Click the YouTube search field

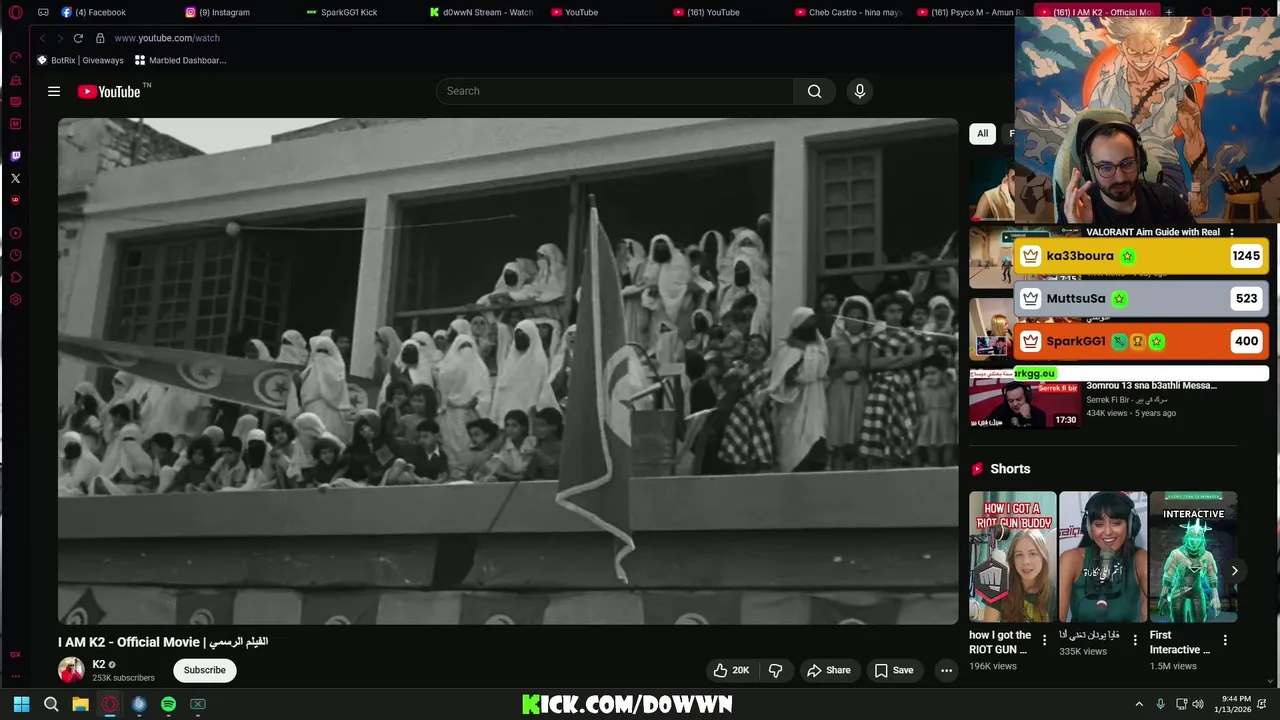(615, 91)
